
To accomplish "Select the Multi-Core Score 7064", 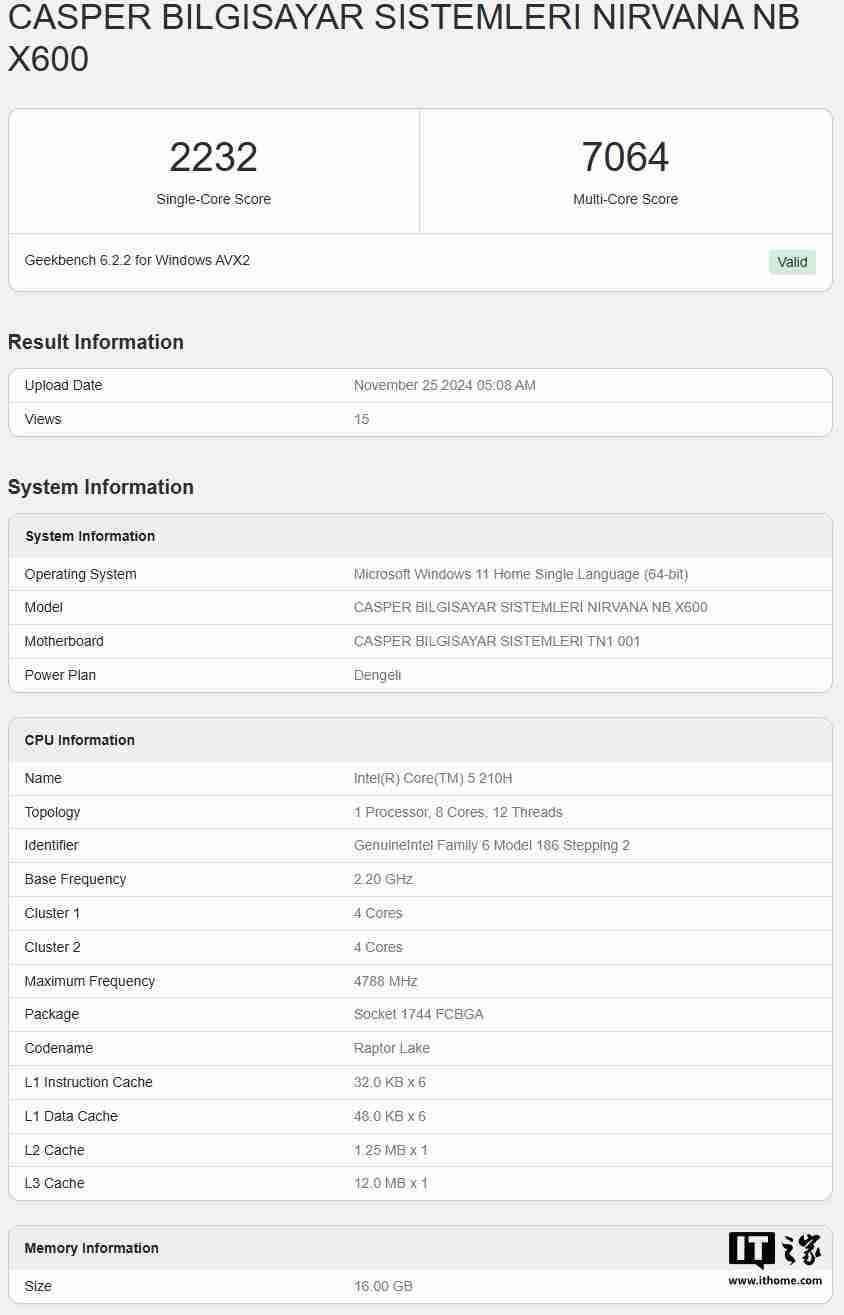I will 626,156.
